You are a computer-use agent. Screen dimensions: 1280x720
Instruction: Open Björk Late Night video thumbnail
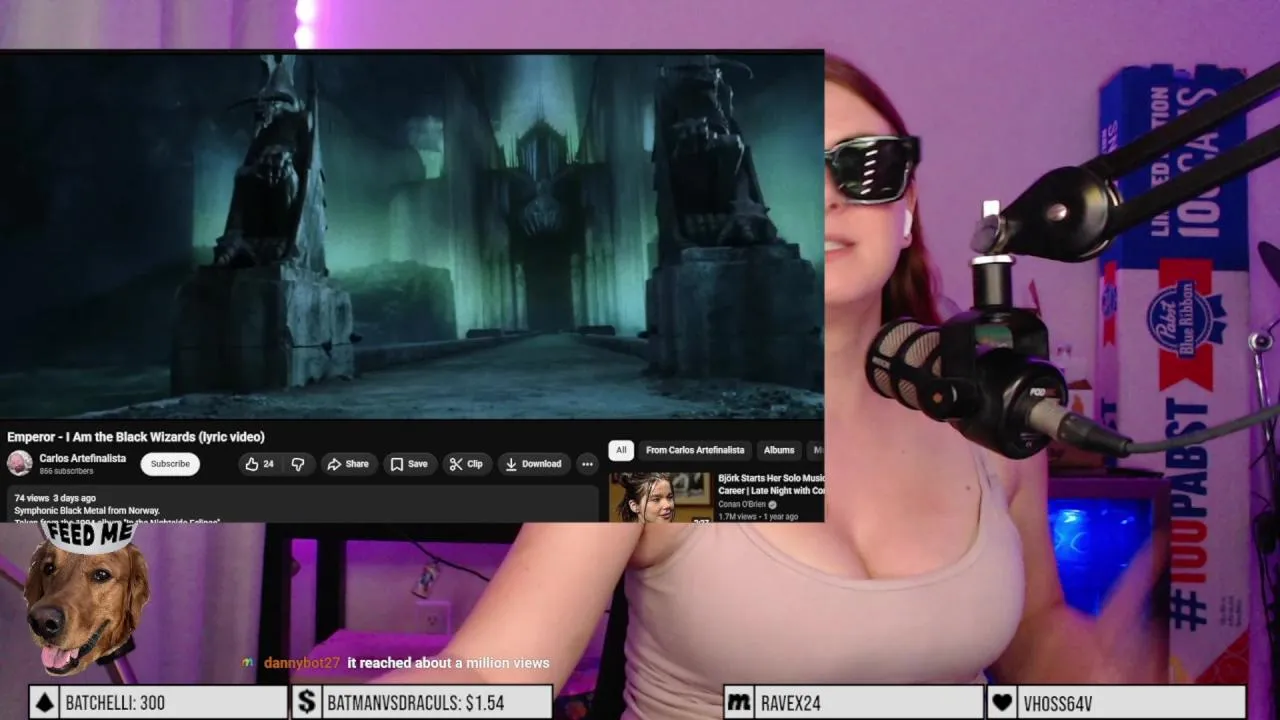[x=660, y=497]
